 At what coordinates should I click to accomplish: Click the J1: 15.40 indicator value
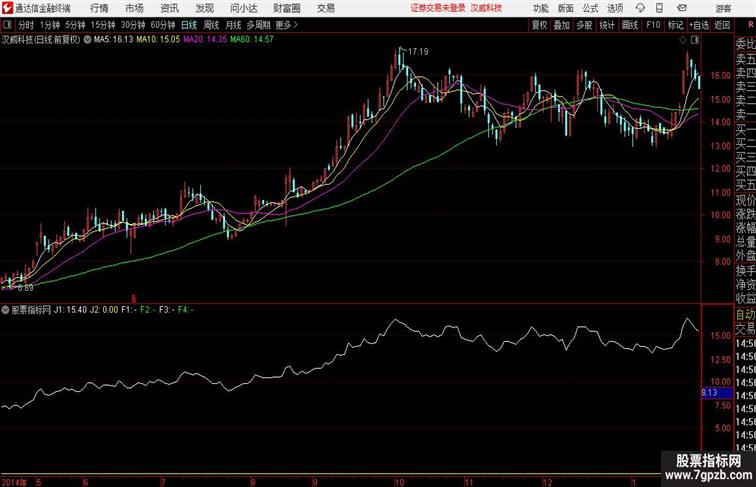click(x=70, y=310)
